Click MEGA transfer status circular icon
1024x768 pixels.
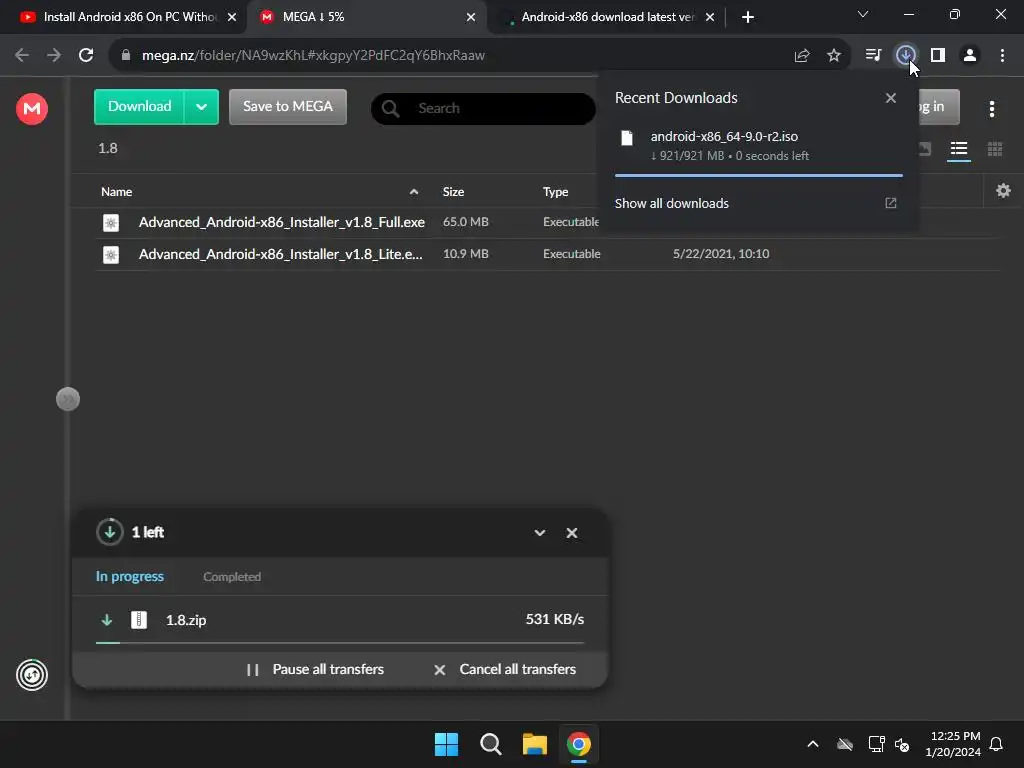tap(31, 675)
